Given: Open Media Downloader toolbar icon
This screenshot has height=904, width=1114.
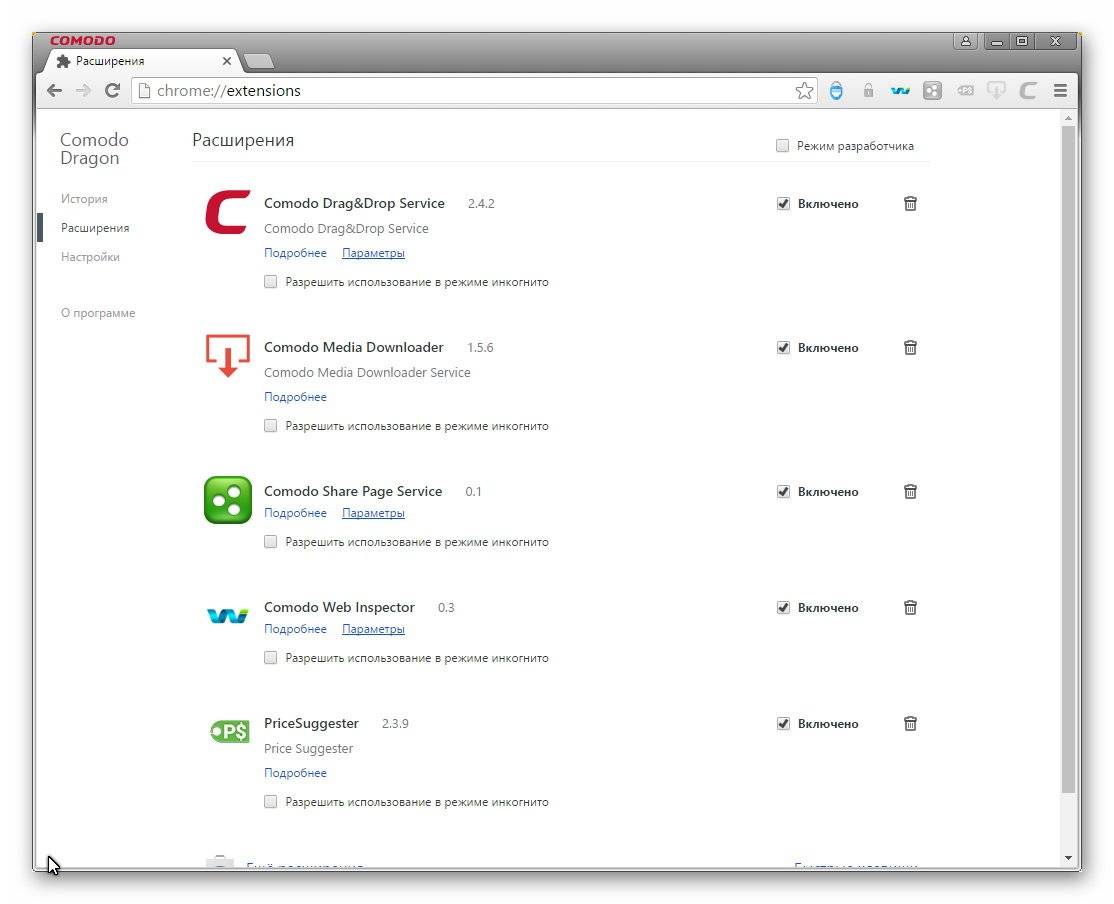Looking at the screenshot, I should click(x=997, y=90).
